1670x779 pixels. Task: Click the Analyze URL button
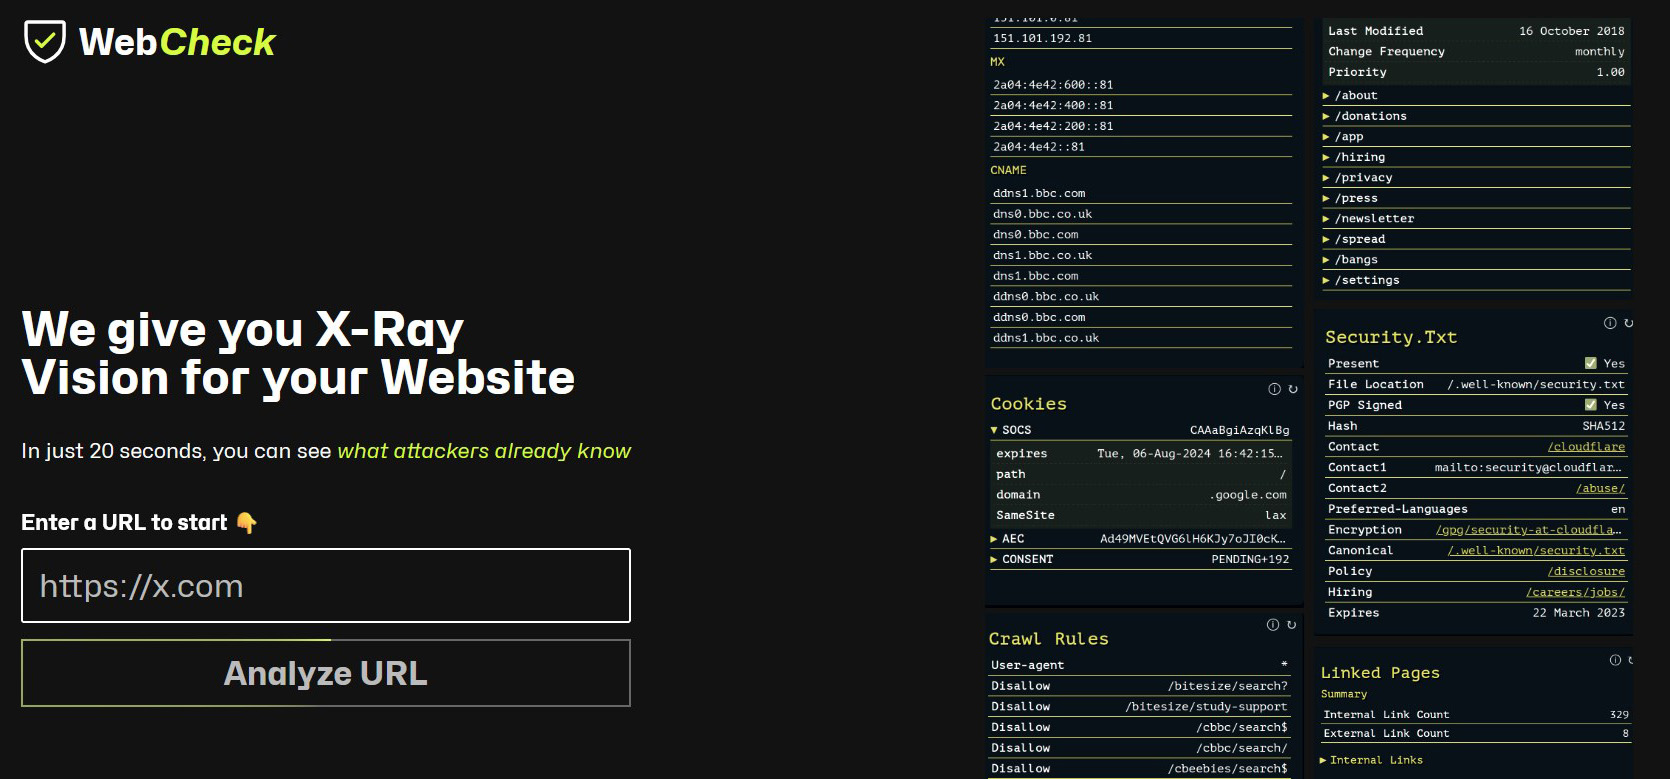coord(326,673)
